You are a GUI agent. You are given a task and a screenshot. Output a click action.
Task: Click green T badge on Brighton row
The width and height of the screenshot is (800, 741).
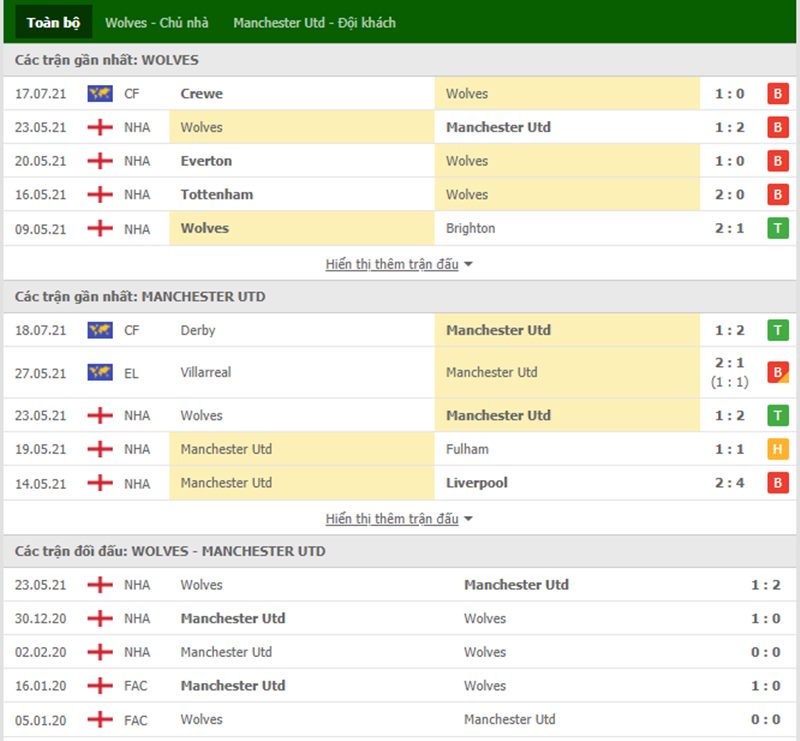pyautogui.click(x=778, y=229)
